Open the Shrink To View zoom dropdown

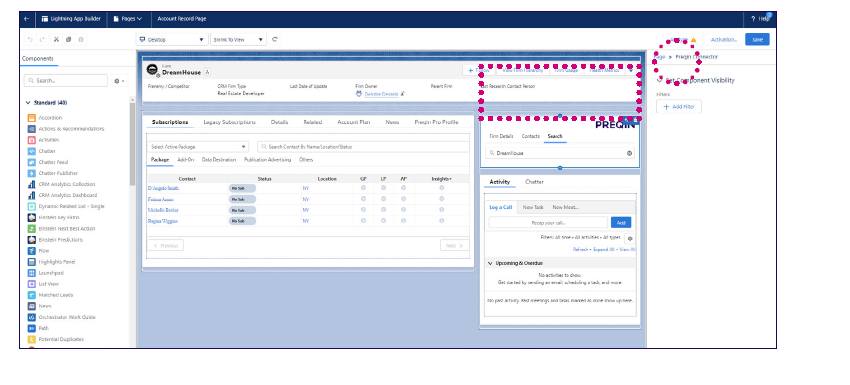click(238, 40)
